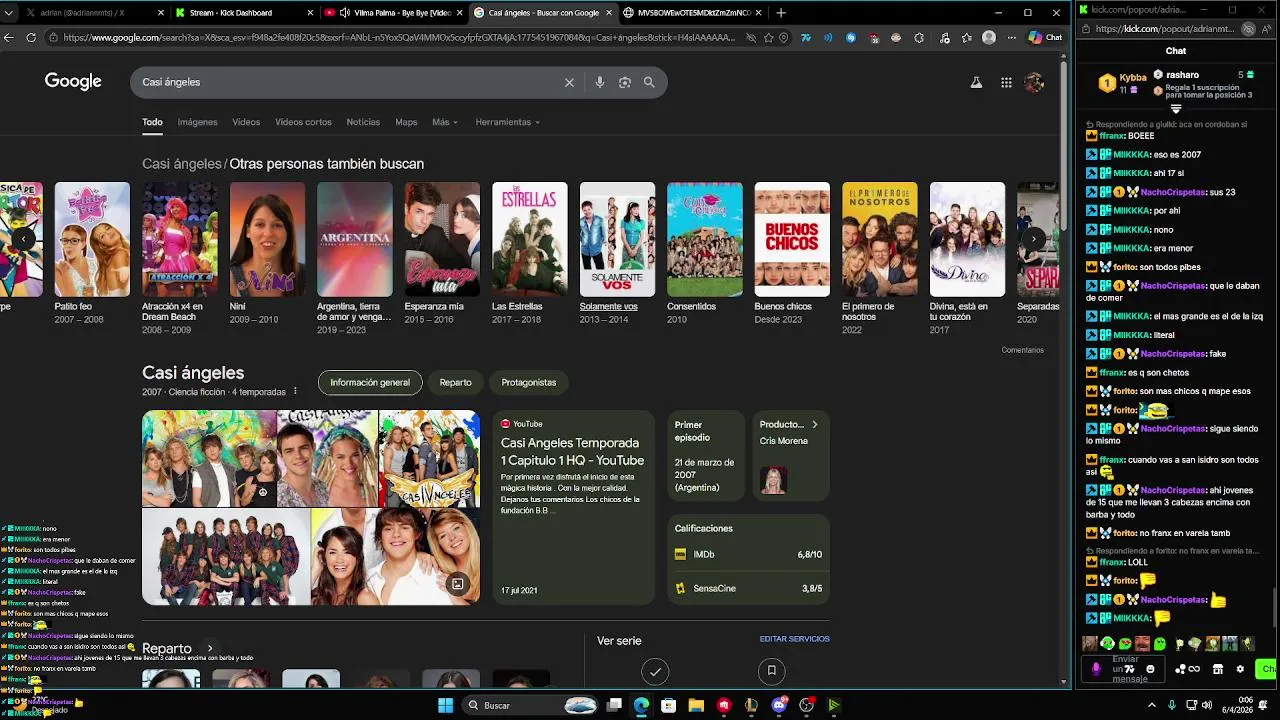This screenshot has height=720, width=1280.
Task: Expand the Productora card chevron
Action: pos(814,425)
